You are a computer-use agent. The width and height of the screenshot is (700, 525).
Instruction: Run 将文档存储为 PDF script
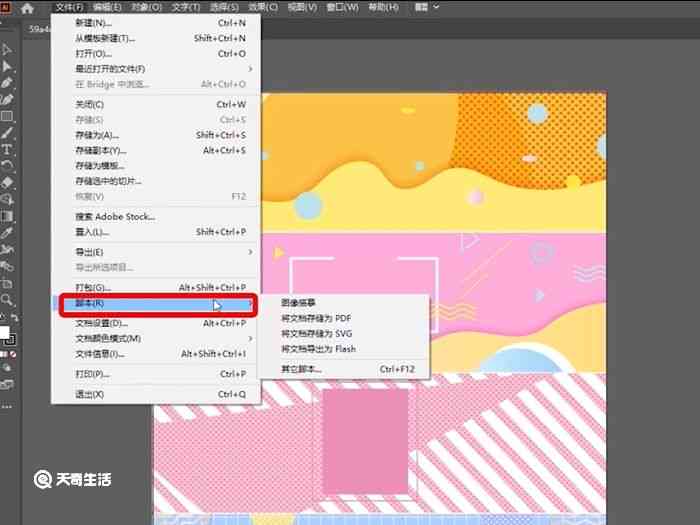(345, 318)
